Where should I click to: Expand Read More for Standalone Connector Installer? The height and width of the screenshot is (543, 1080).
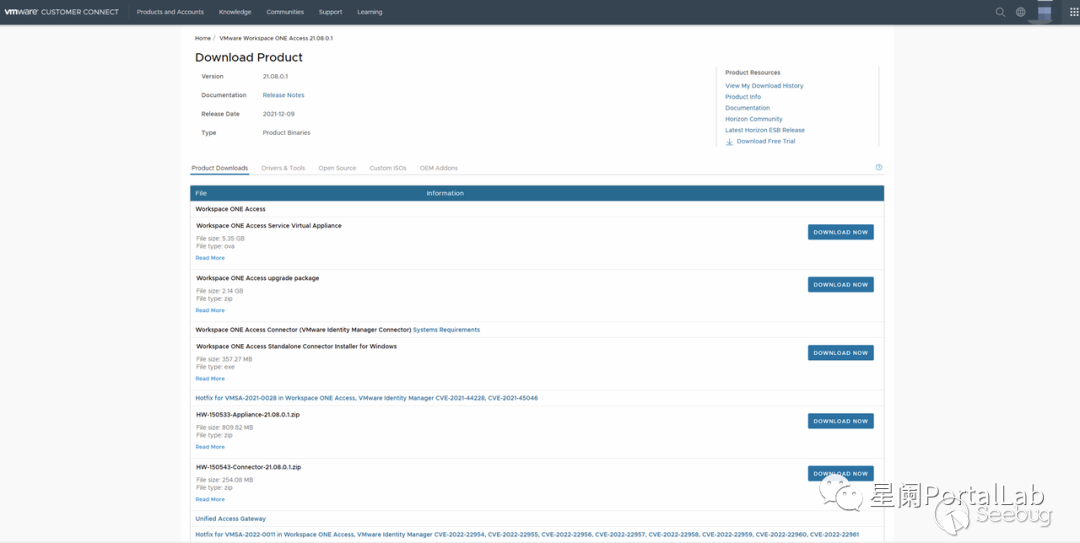click(x=210, y=378)
